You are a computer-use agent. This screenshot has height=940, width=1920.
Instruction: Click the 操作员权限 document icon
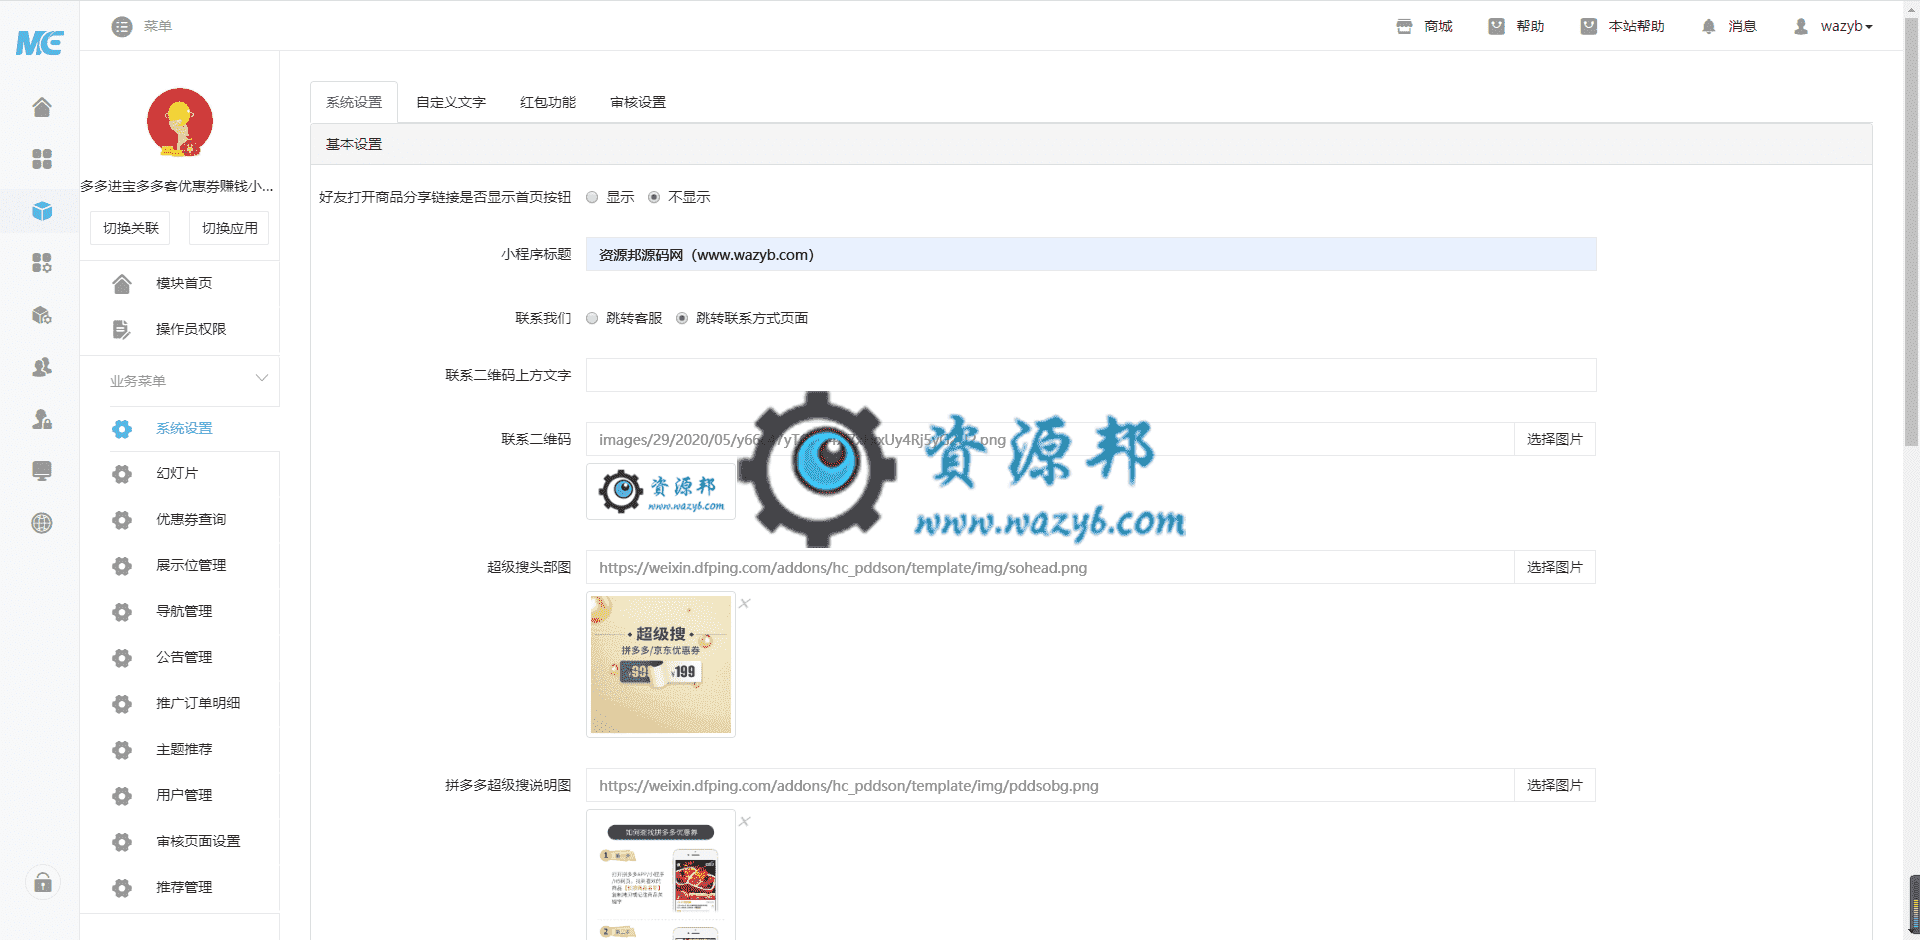click(x=122, y=329)
